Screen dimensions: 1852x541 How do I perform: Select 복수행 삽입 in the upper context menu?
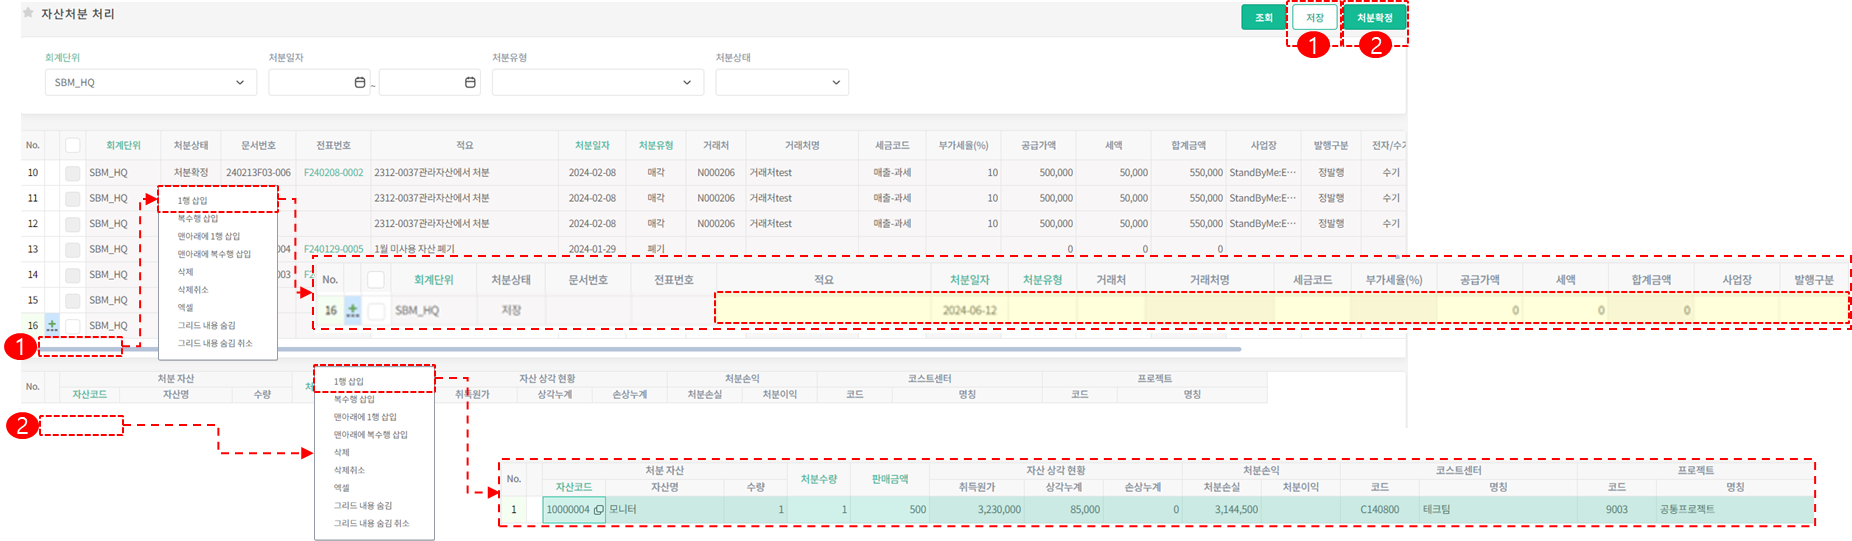(x=198, y=218)
